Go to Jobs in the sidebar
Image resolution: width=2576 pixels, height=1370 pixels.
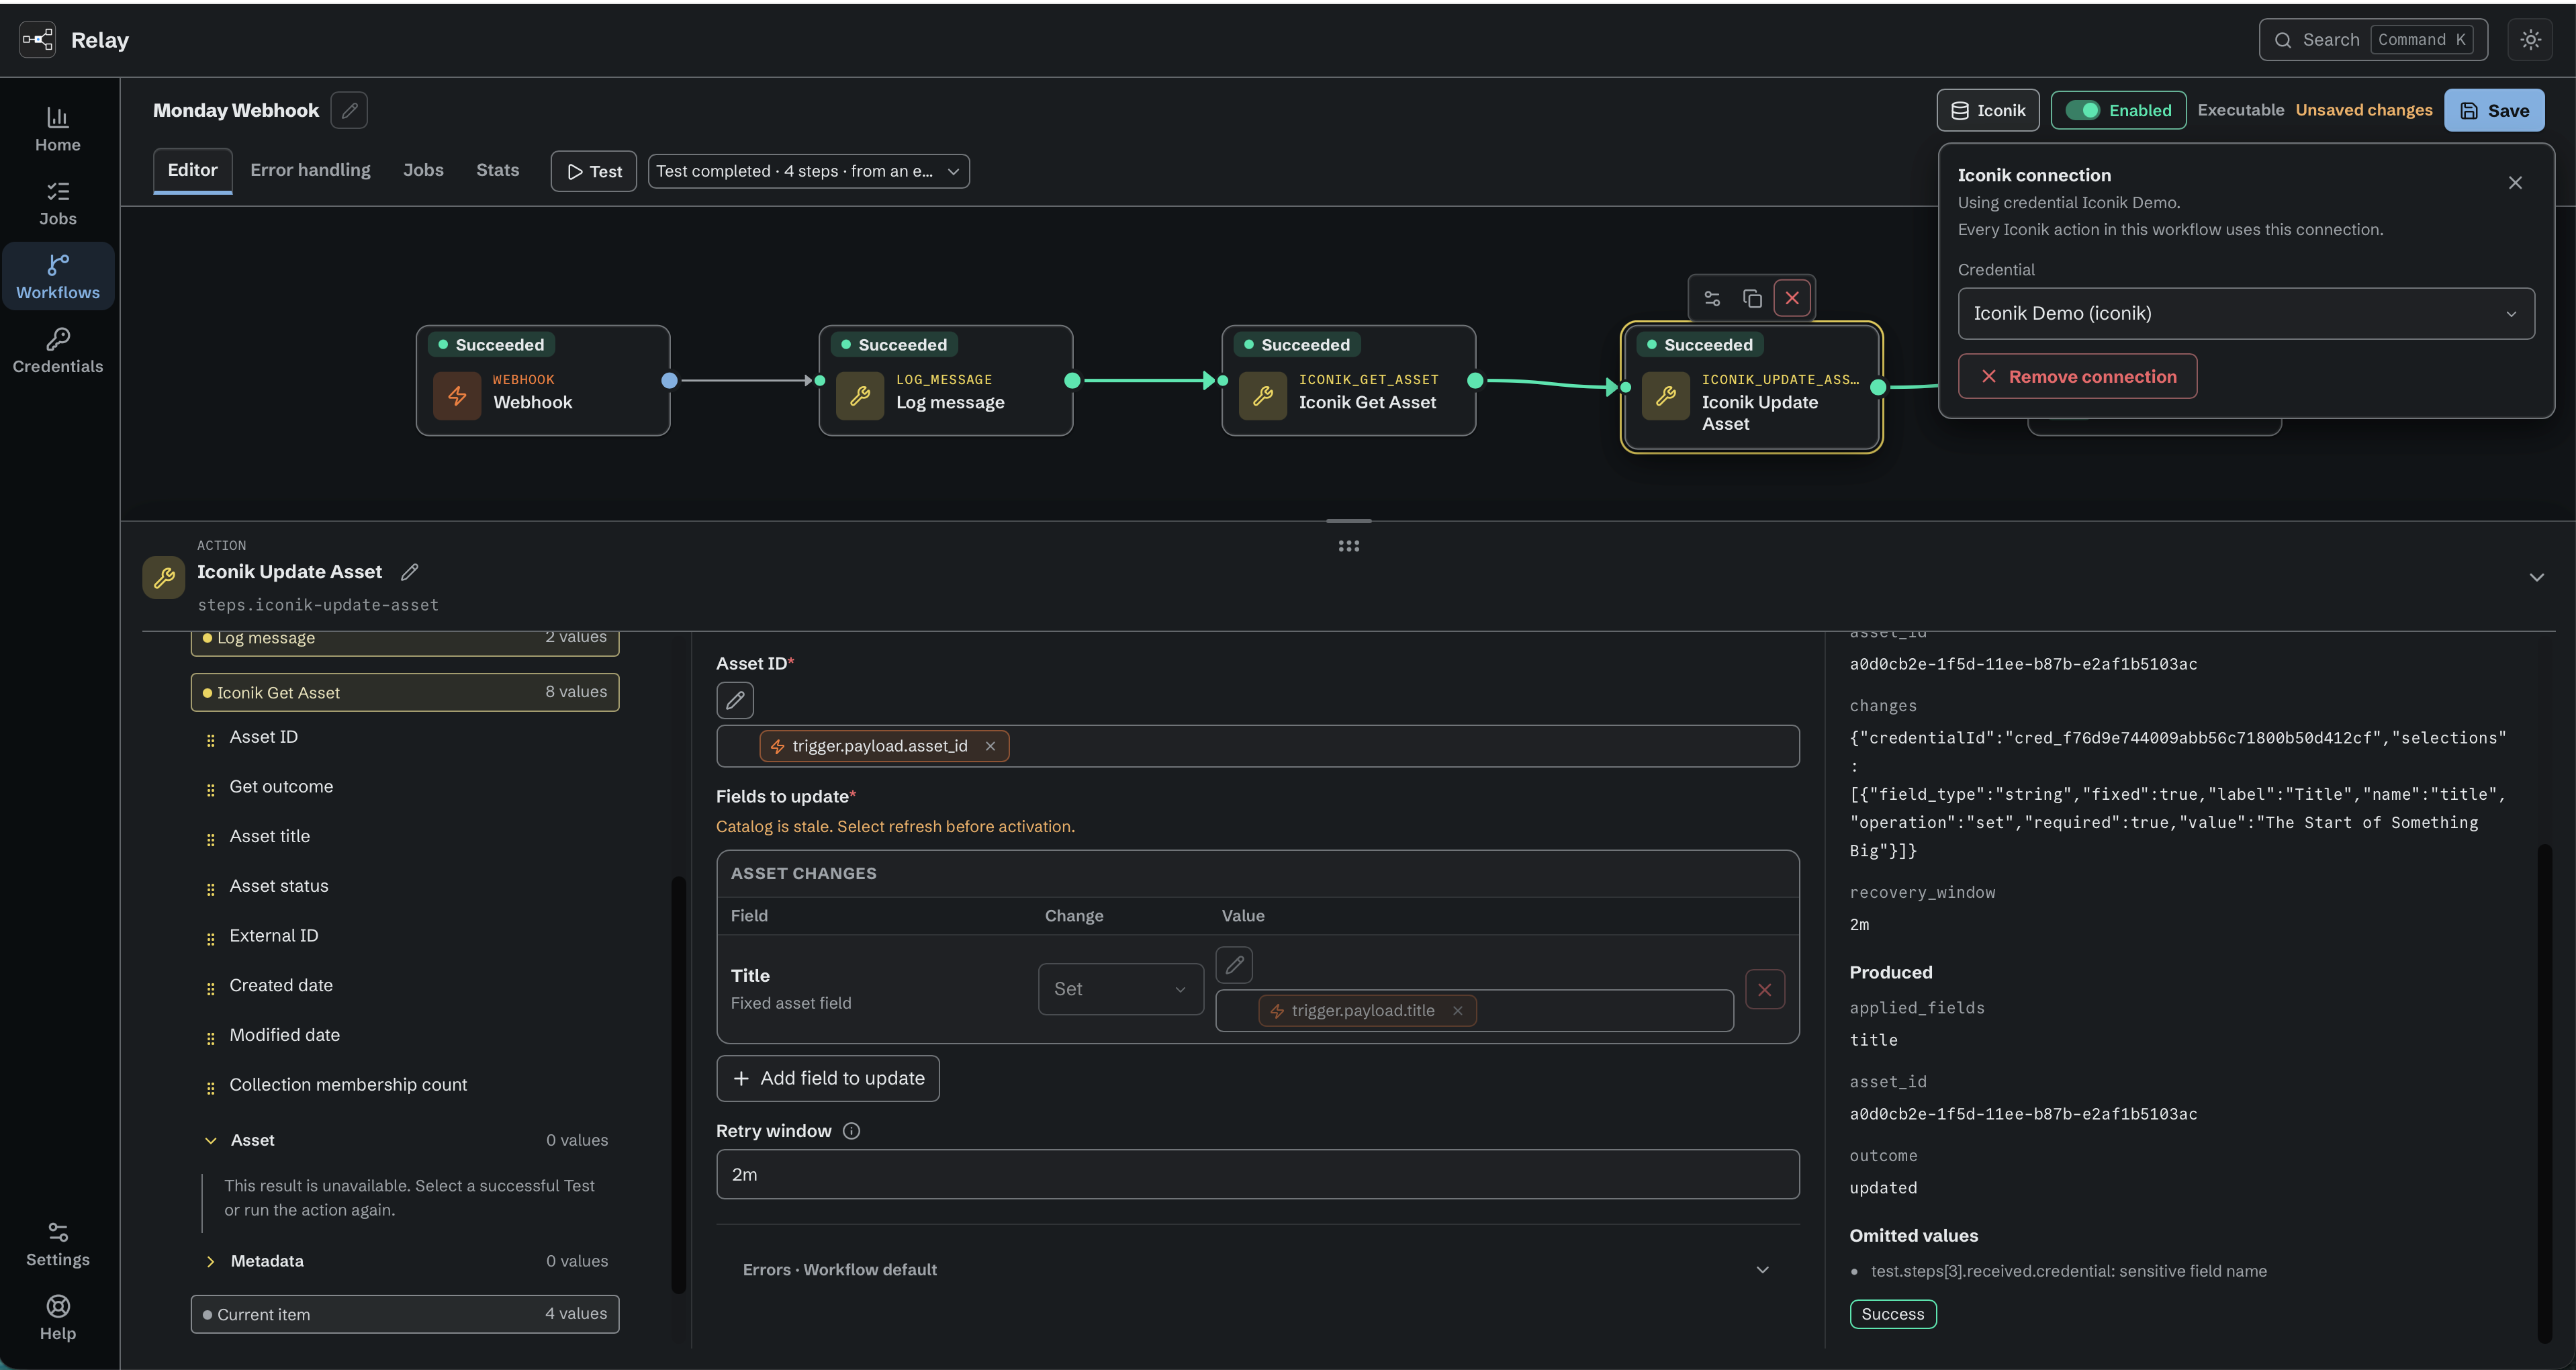[x=58, y=203]
